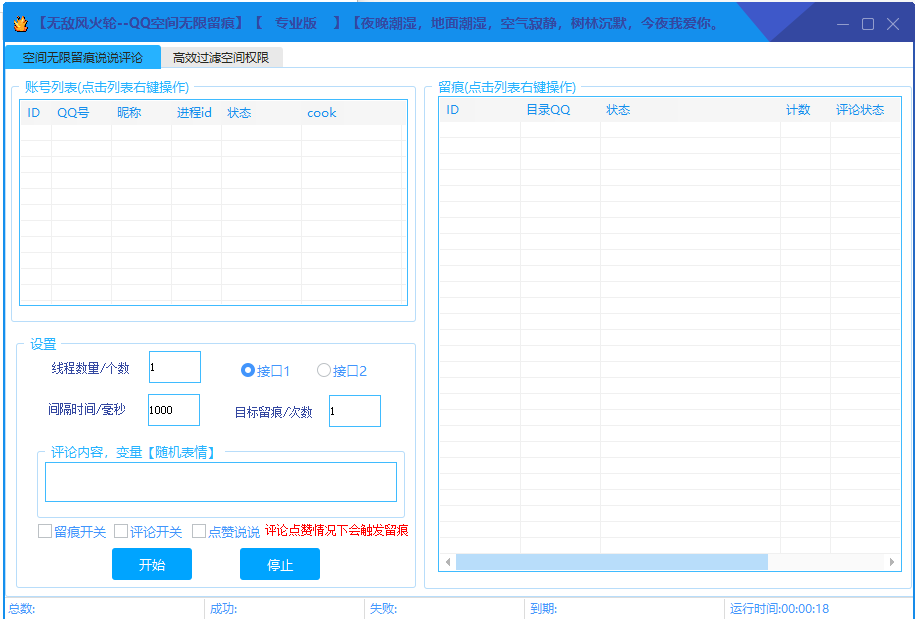The image size is (915, 619).
Task: Click inside the 评论内容 text area
Action: click(220, 482)
